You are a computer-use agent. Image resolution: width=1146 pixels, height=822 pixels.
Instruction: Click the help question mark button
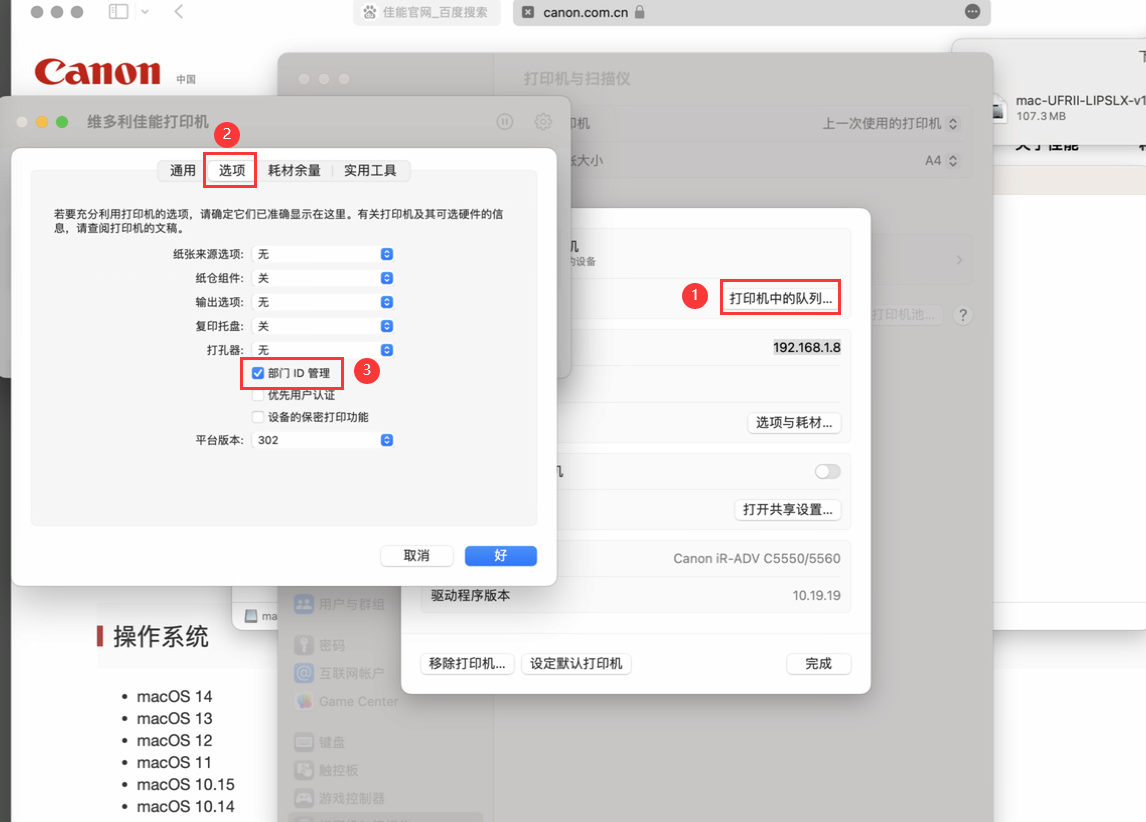[962, 315]
